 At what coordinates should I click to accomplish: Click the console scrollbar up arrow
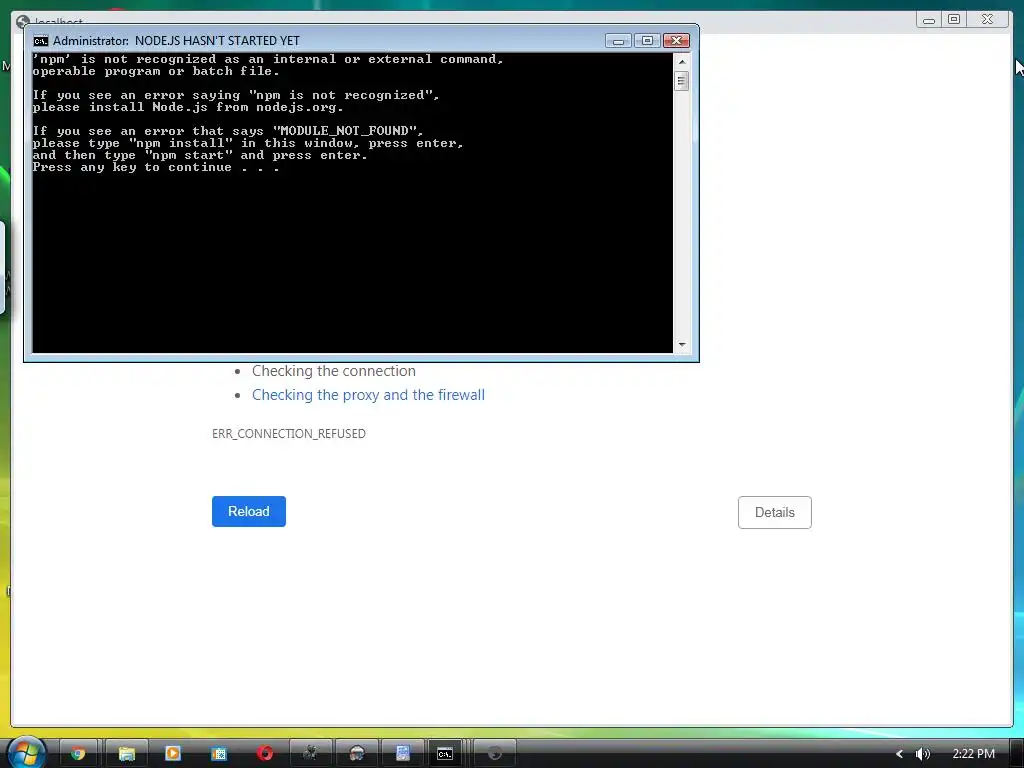coord(682,61)
